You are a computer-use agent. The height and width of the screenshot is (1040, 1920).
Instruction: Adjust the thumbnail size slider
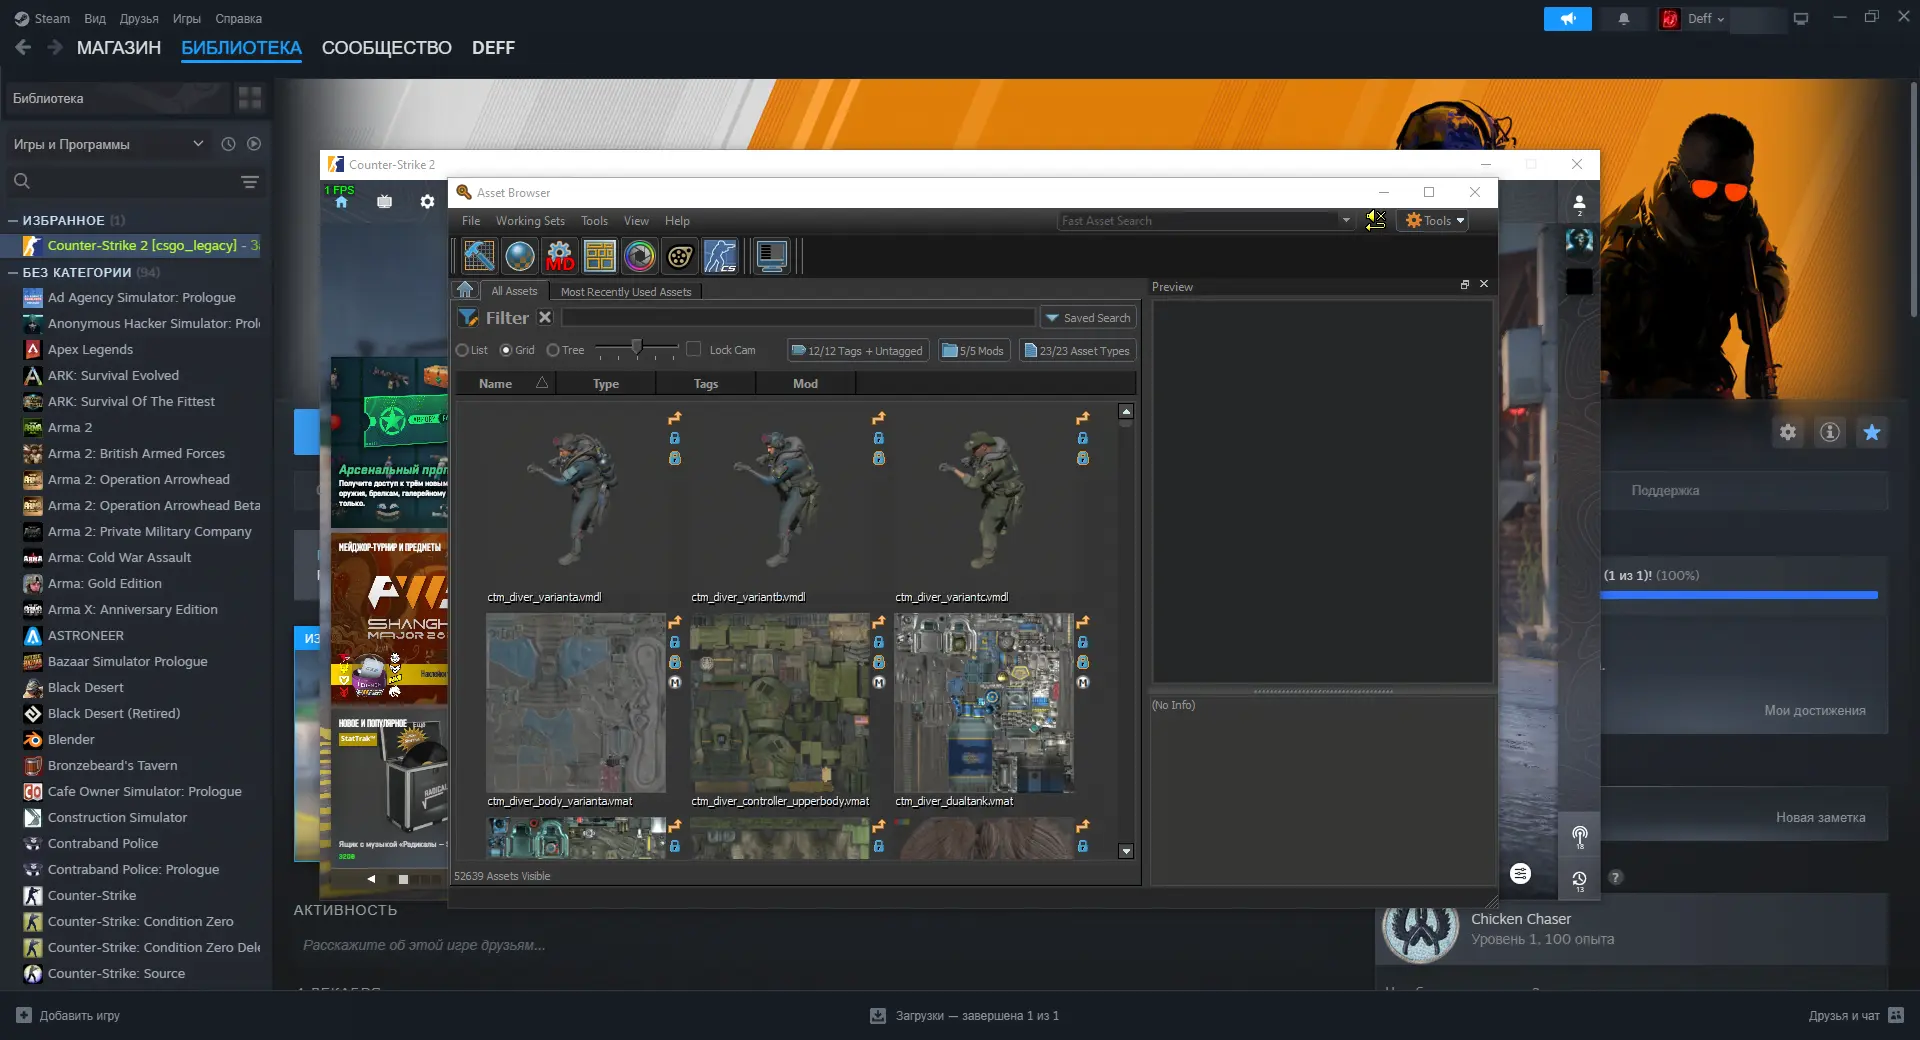(x=636, y=349)
